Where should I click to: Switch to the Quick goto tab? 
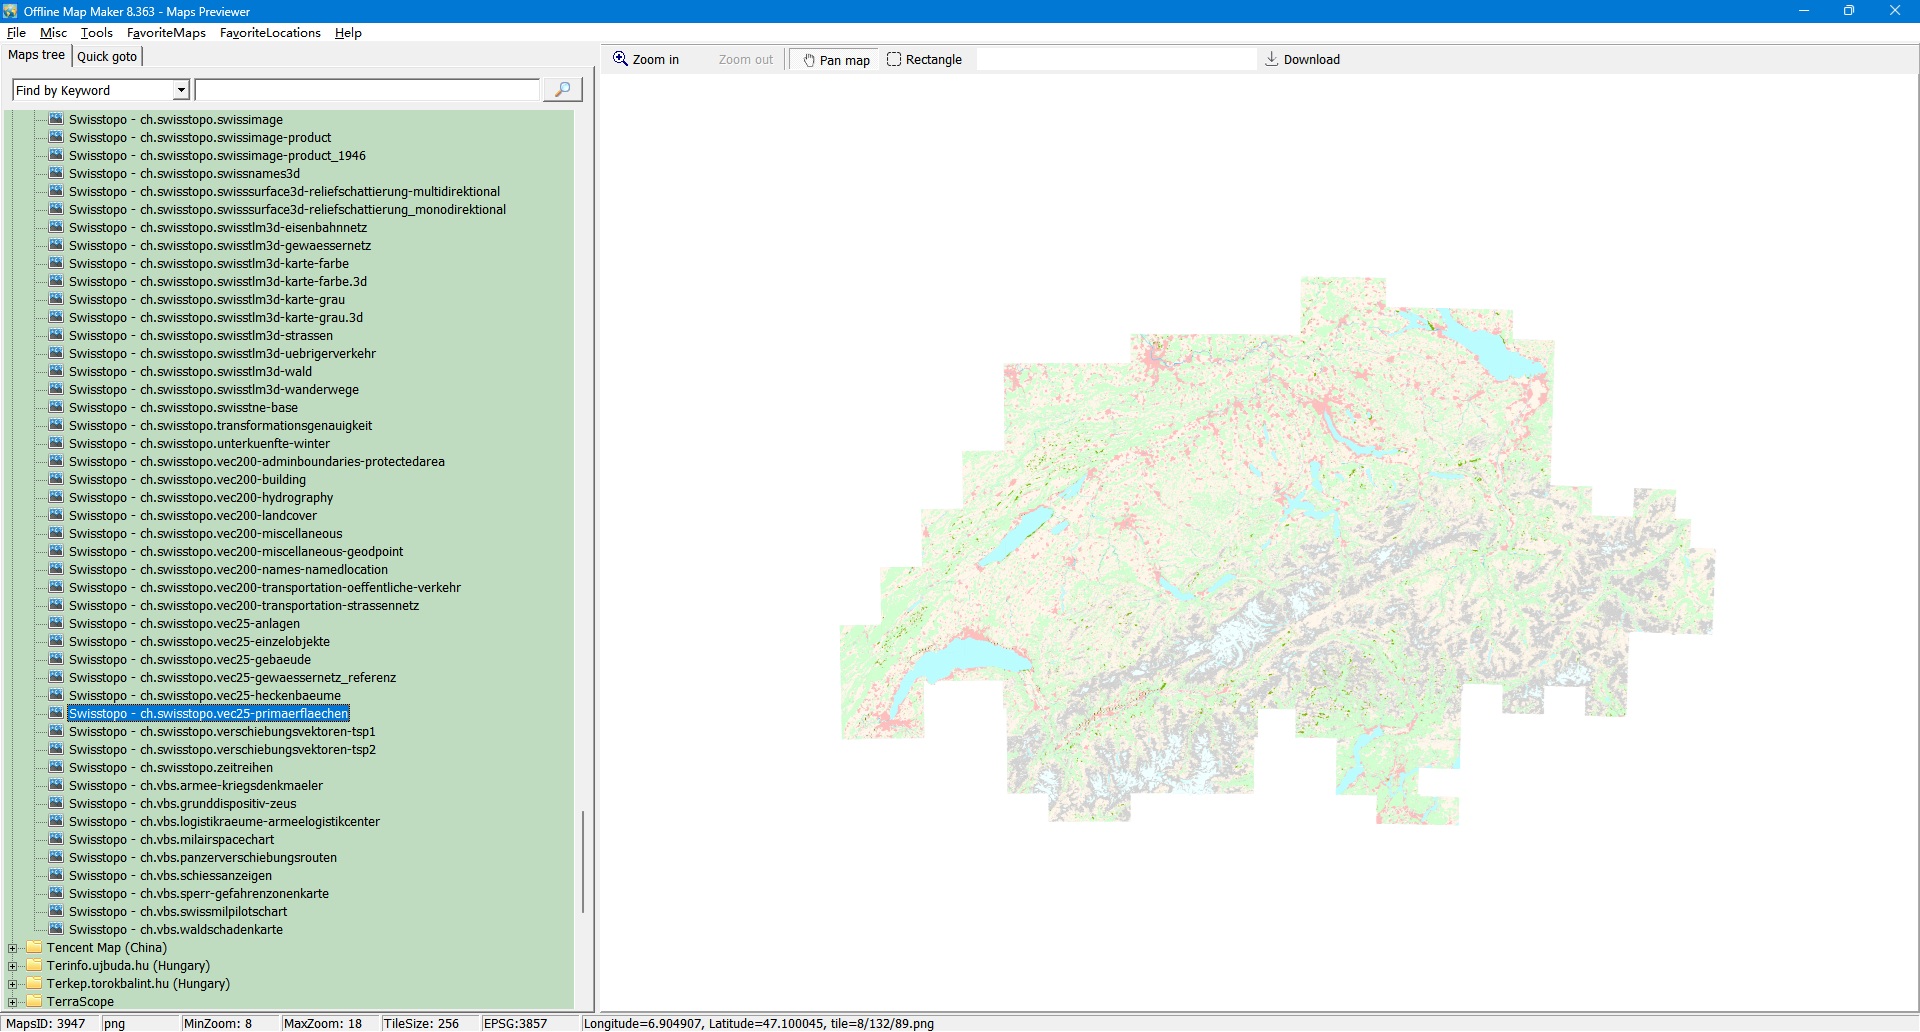pos(107,56)
